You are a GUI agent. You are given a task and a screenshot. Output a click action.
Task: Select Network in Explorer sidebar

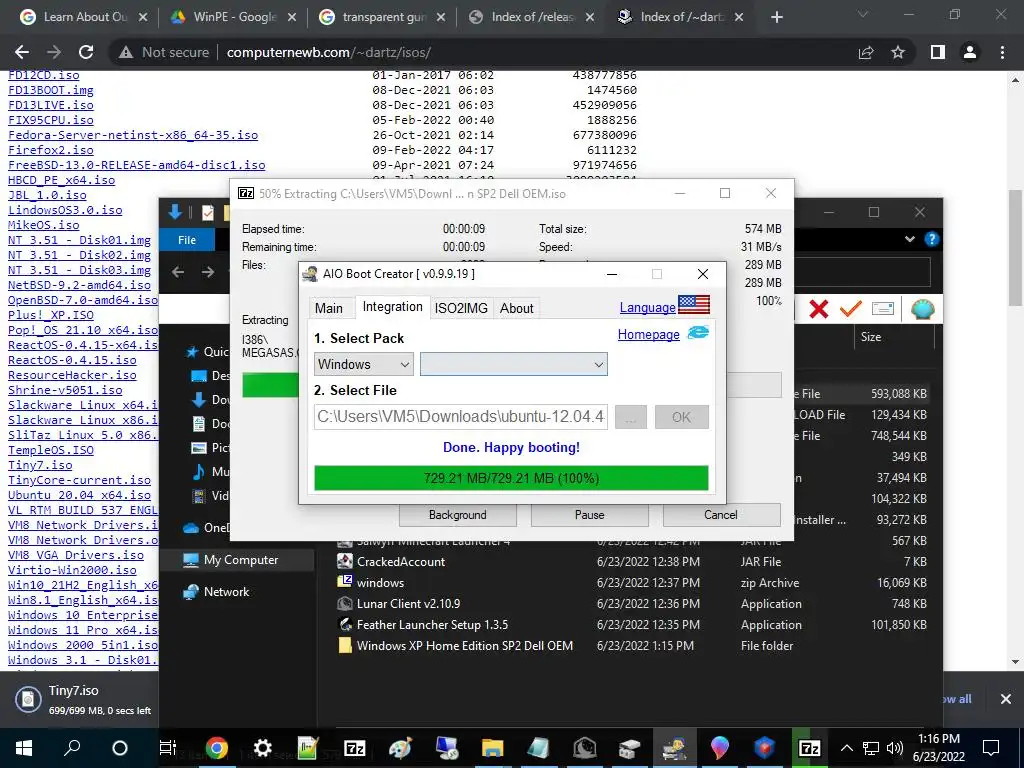tap(226, 592)
